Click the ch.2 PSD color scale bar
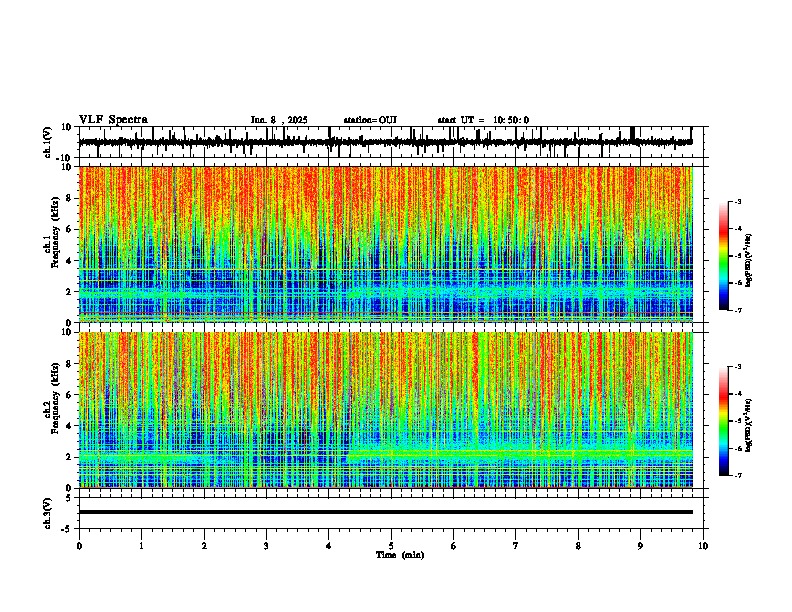 [x=723, y=421]
